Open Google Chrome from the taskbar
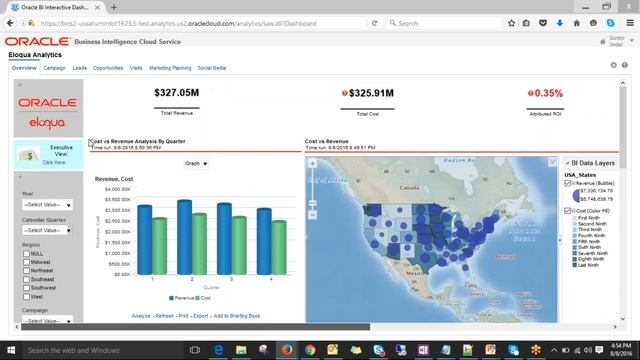 pos(310,350)
